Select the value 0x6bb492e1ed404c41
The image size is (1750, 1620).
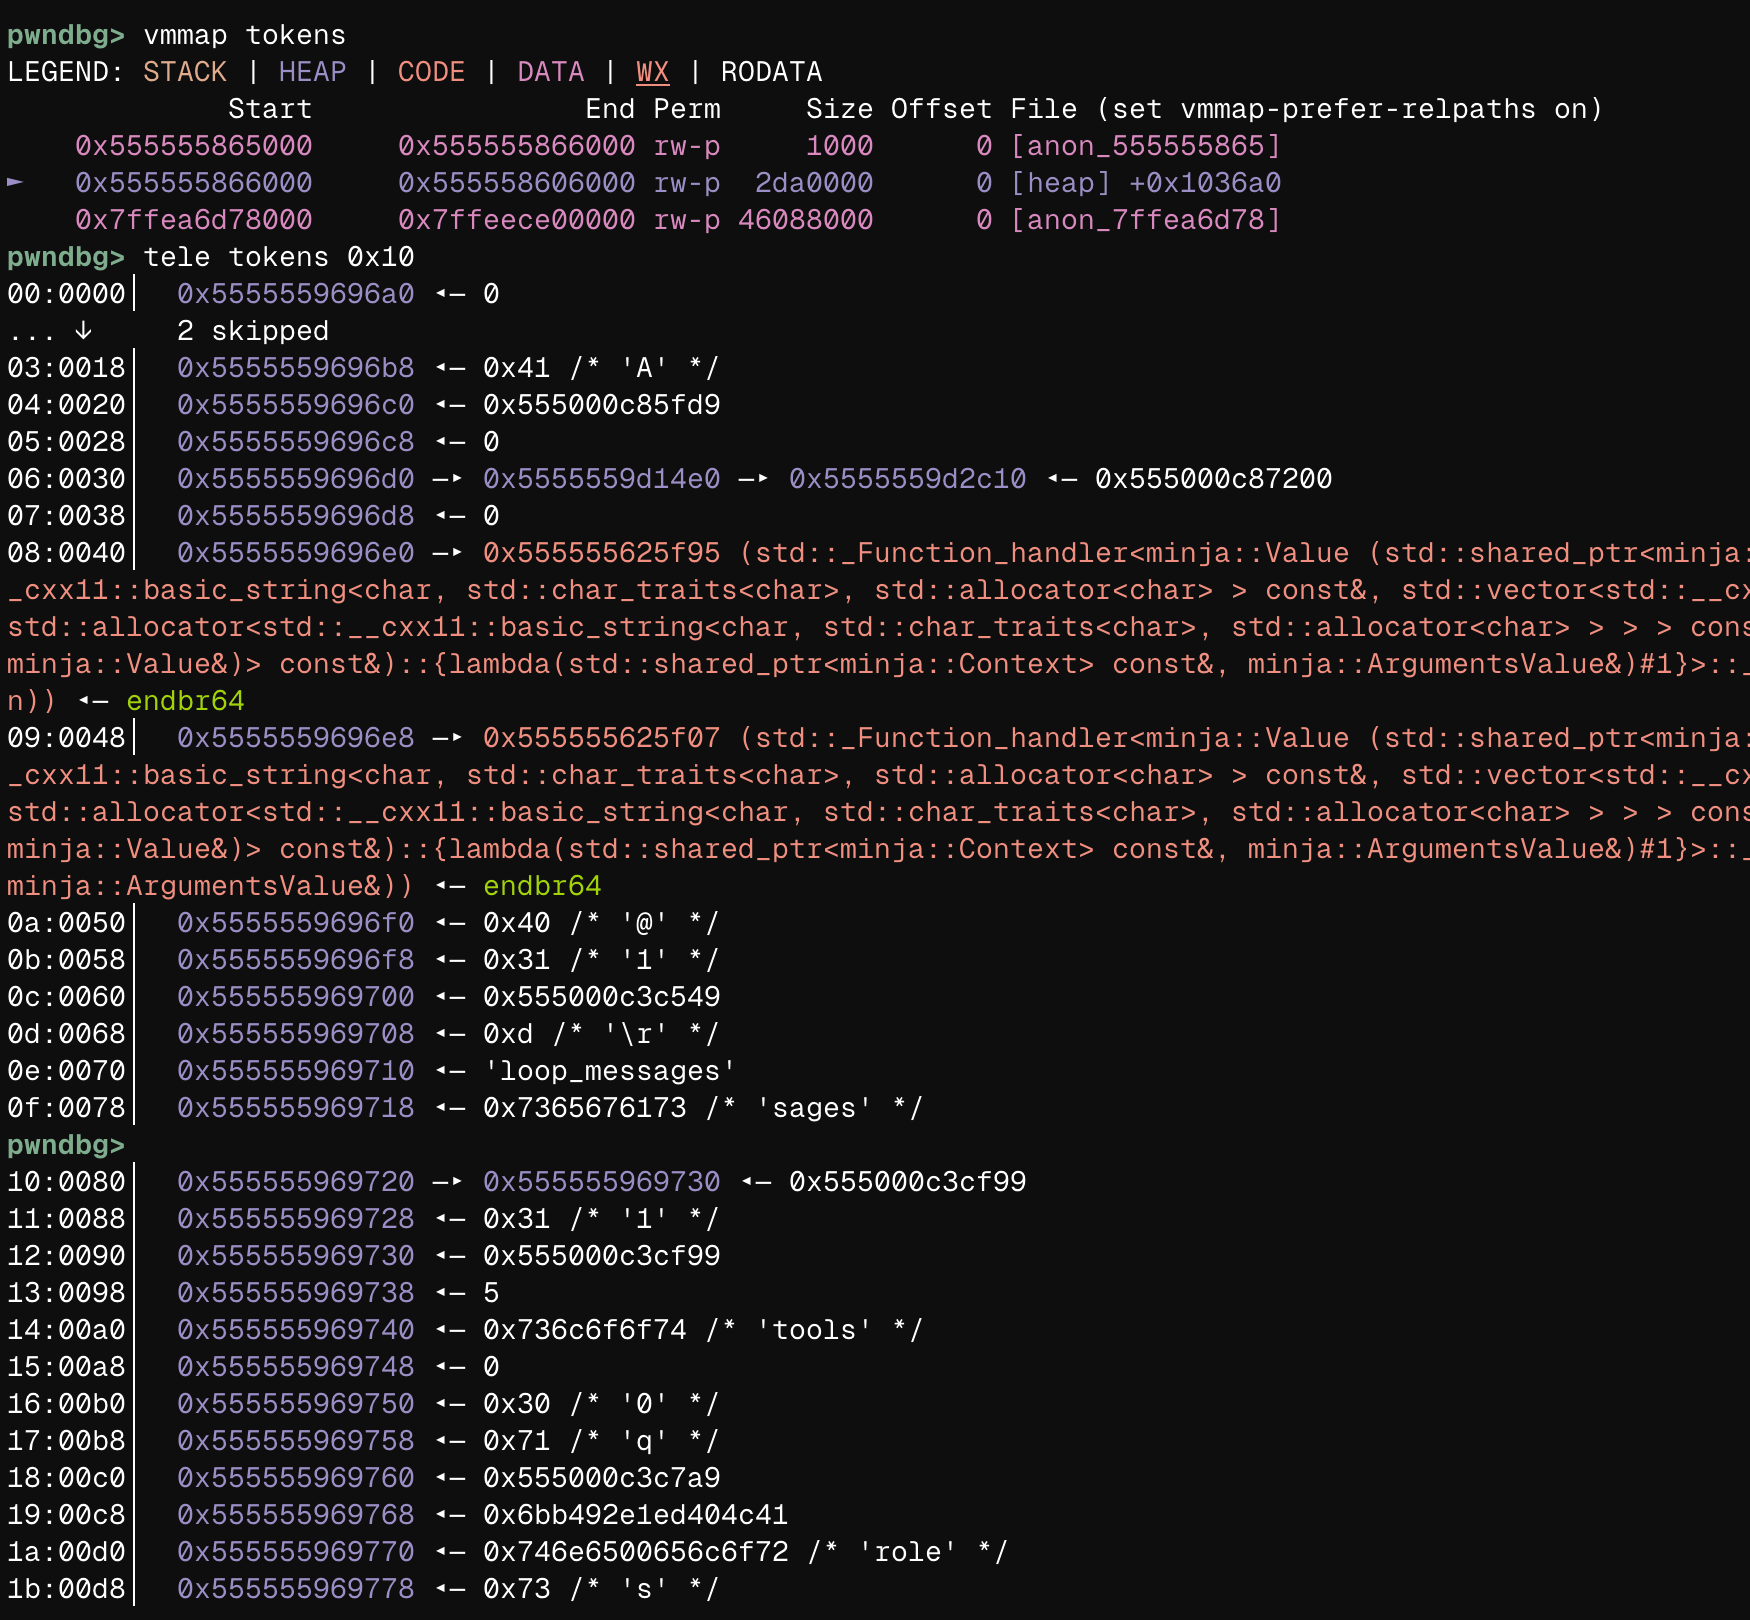[635, 1515]
